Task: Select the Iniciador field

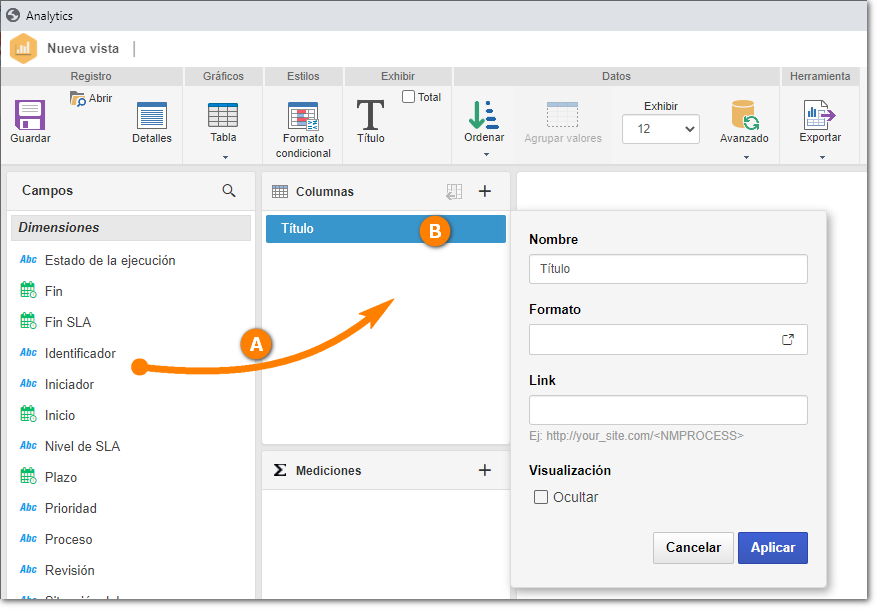Action: point(70,384)
